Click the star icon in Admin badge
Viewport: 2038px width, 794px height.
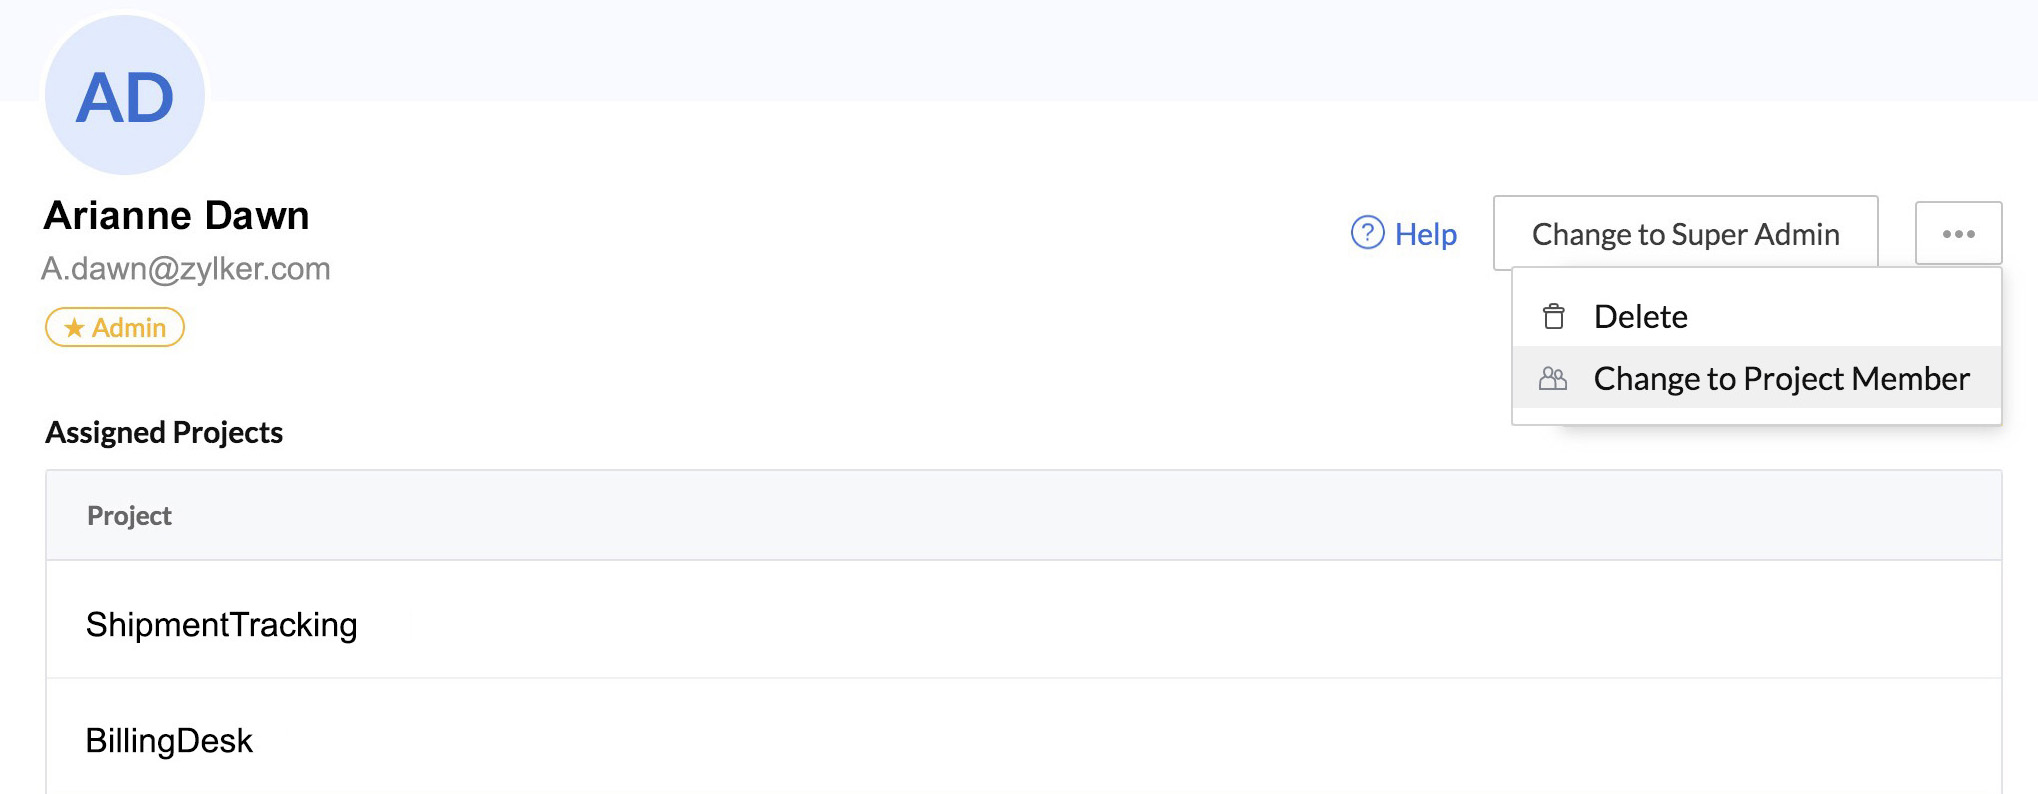tap(74, 328)
